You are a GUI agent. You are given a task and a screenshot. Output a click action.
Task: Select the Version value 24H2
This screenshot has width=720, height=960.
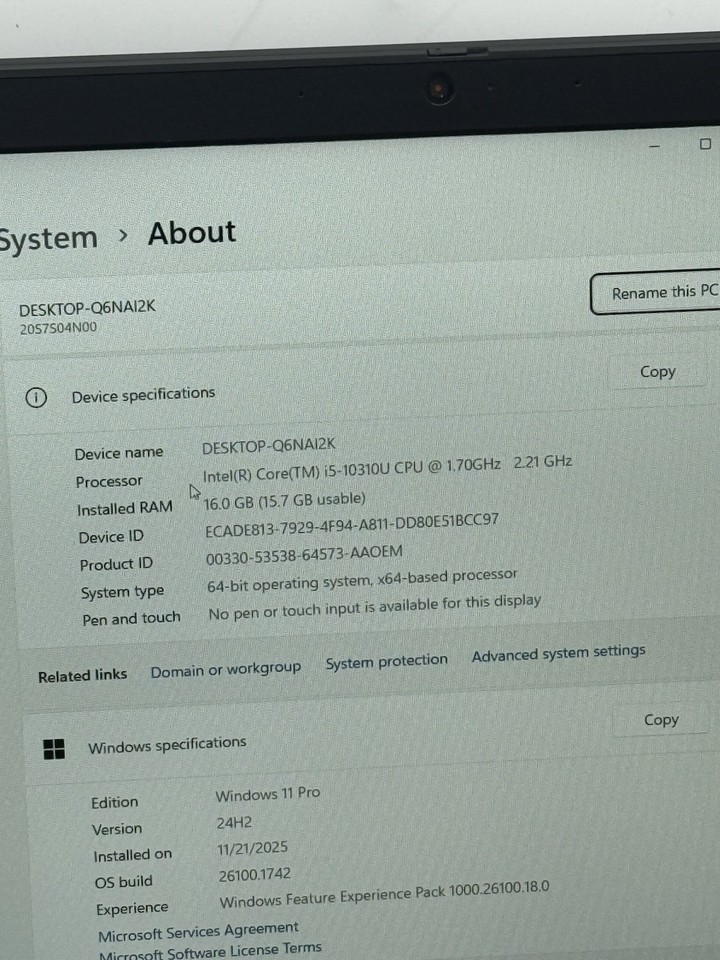pos(234,823)
